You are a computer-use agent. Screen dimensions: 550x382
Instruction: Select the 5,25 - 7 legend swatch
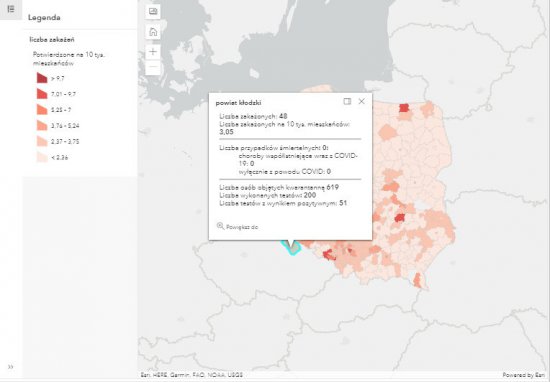click(42, 109)
